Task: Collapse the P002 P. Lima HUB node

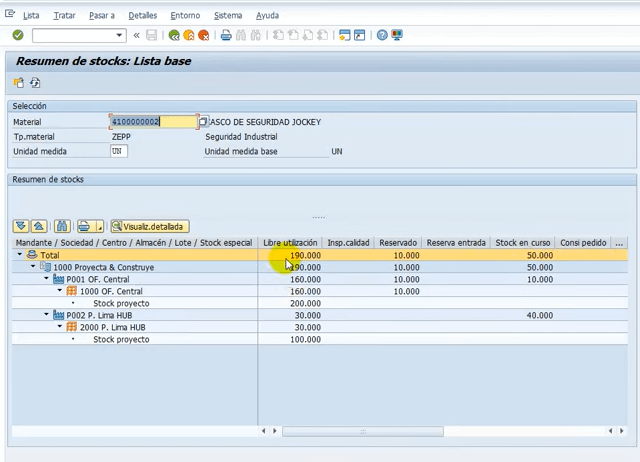Action: (46, 315)
